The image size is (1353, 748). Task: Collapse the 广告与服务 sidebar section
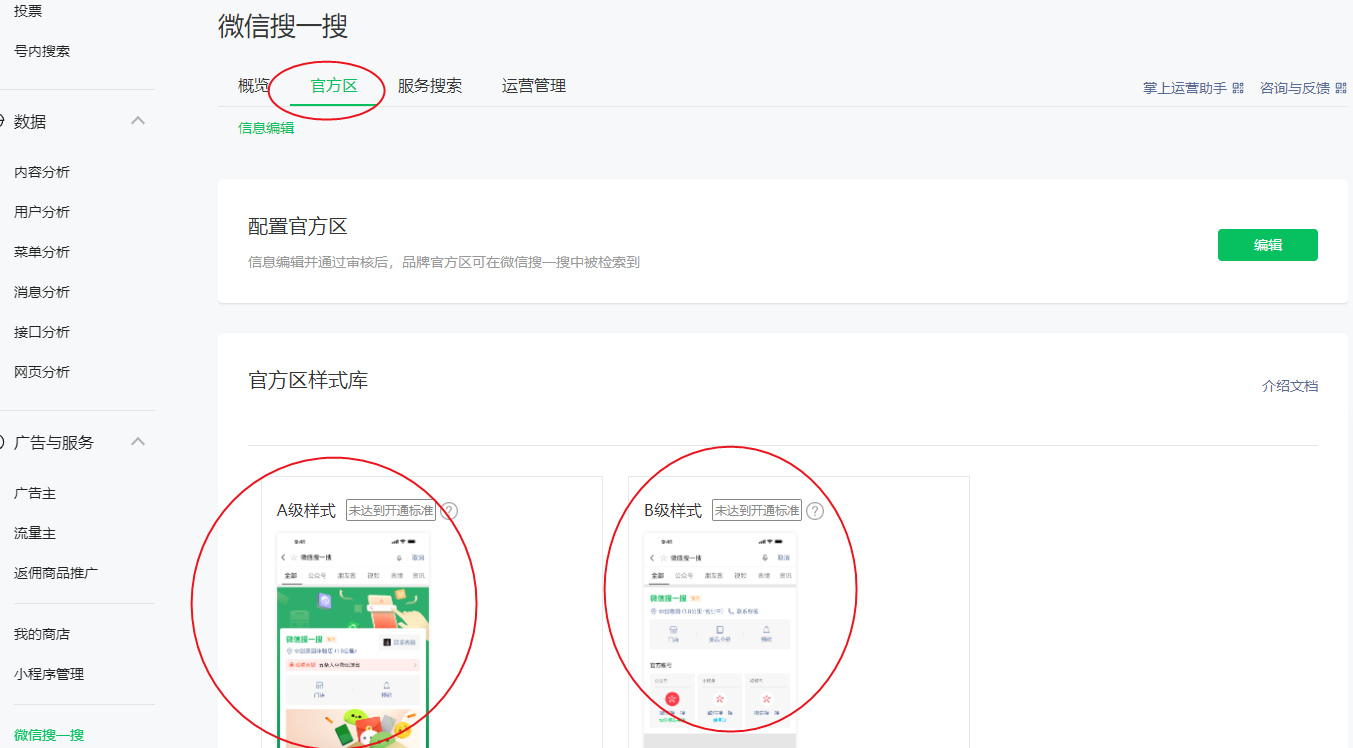click(x=138, y=442)
